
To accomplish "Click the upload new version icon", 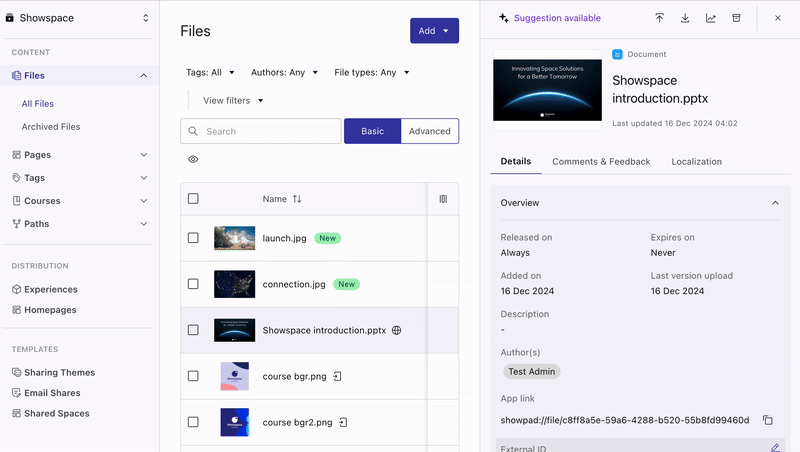I will [659, 18].
